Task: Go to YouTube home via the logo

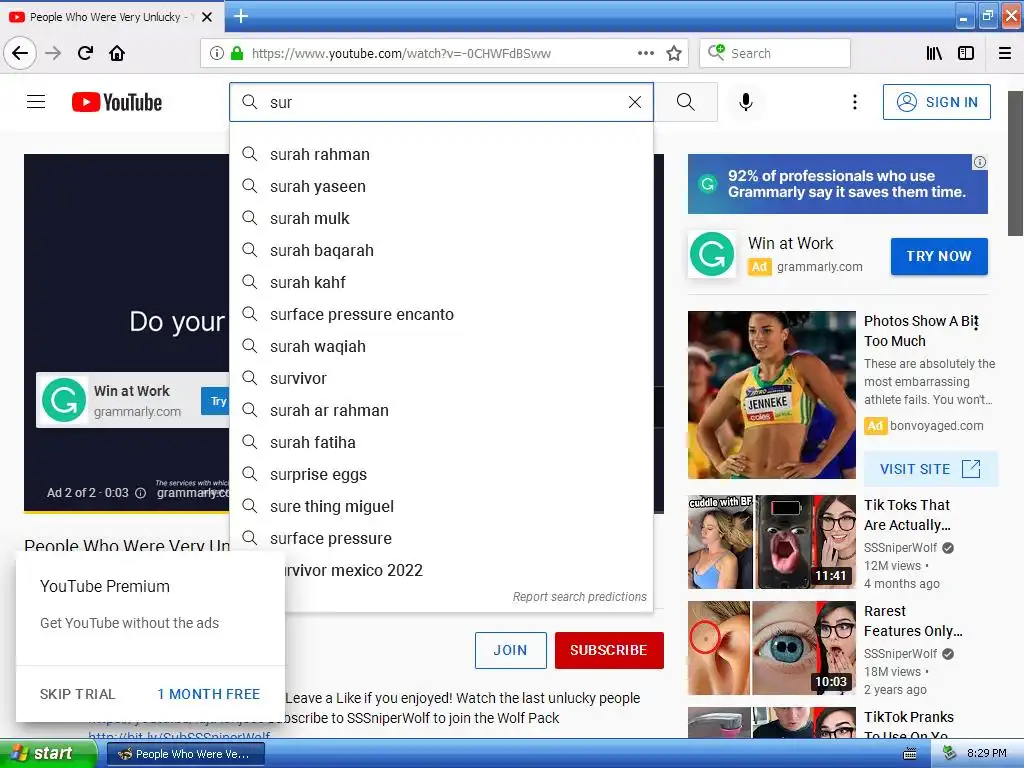Action: click(117, 103)
